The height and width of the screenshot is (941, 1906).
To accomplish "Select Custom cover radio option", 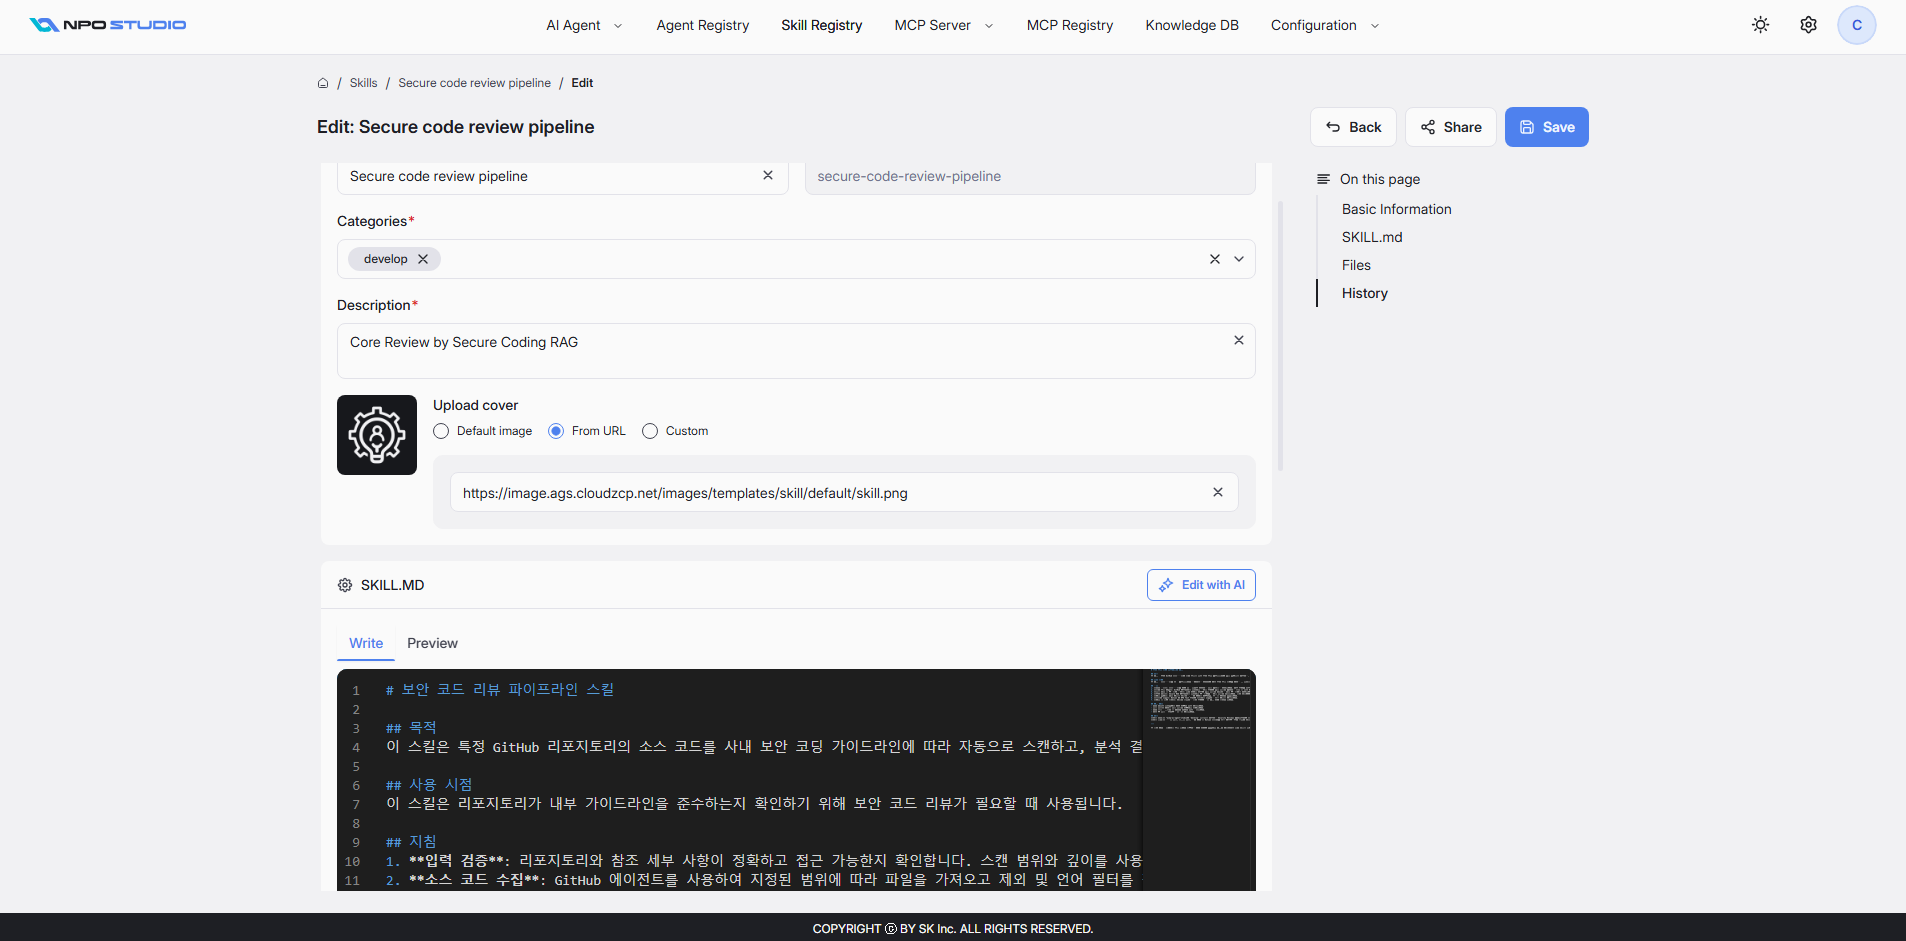I will coord(650,431).
